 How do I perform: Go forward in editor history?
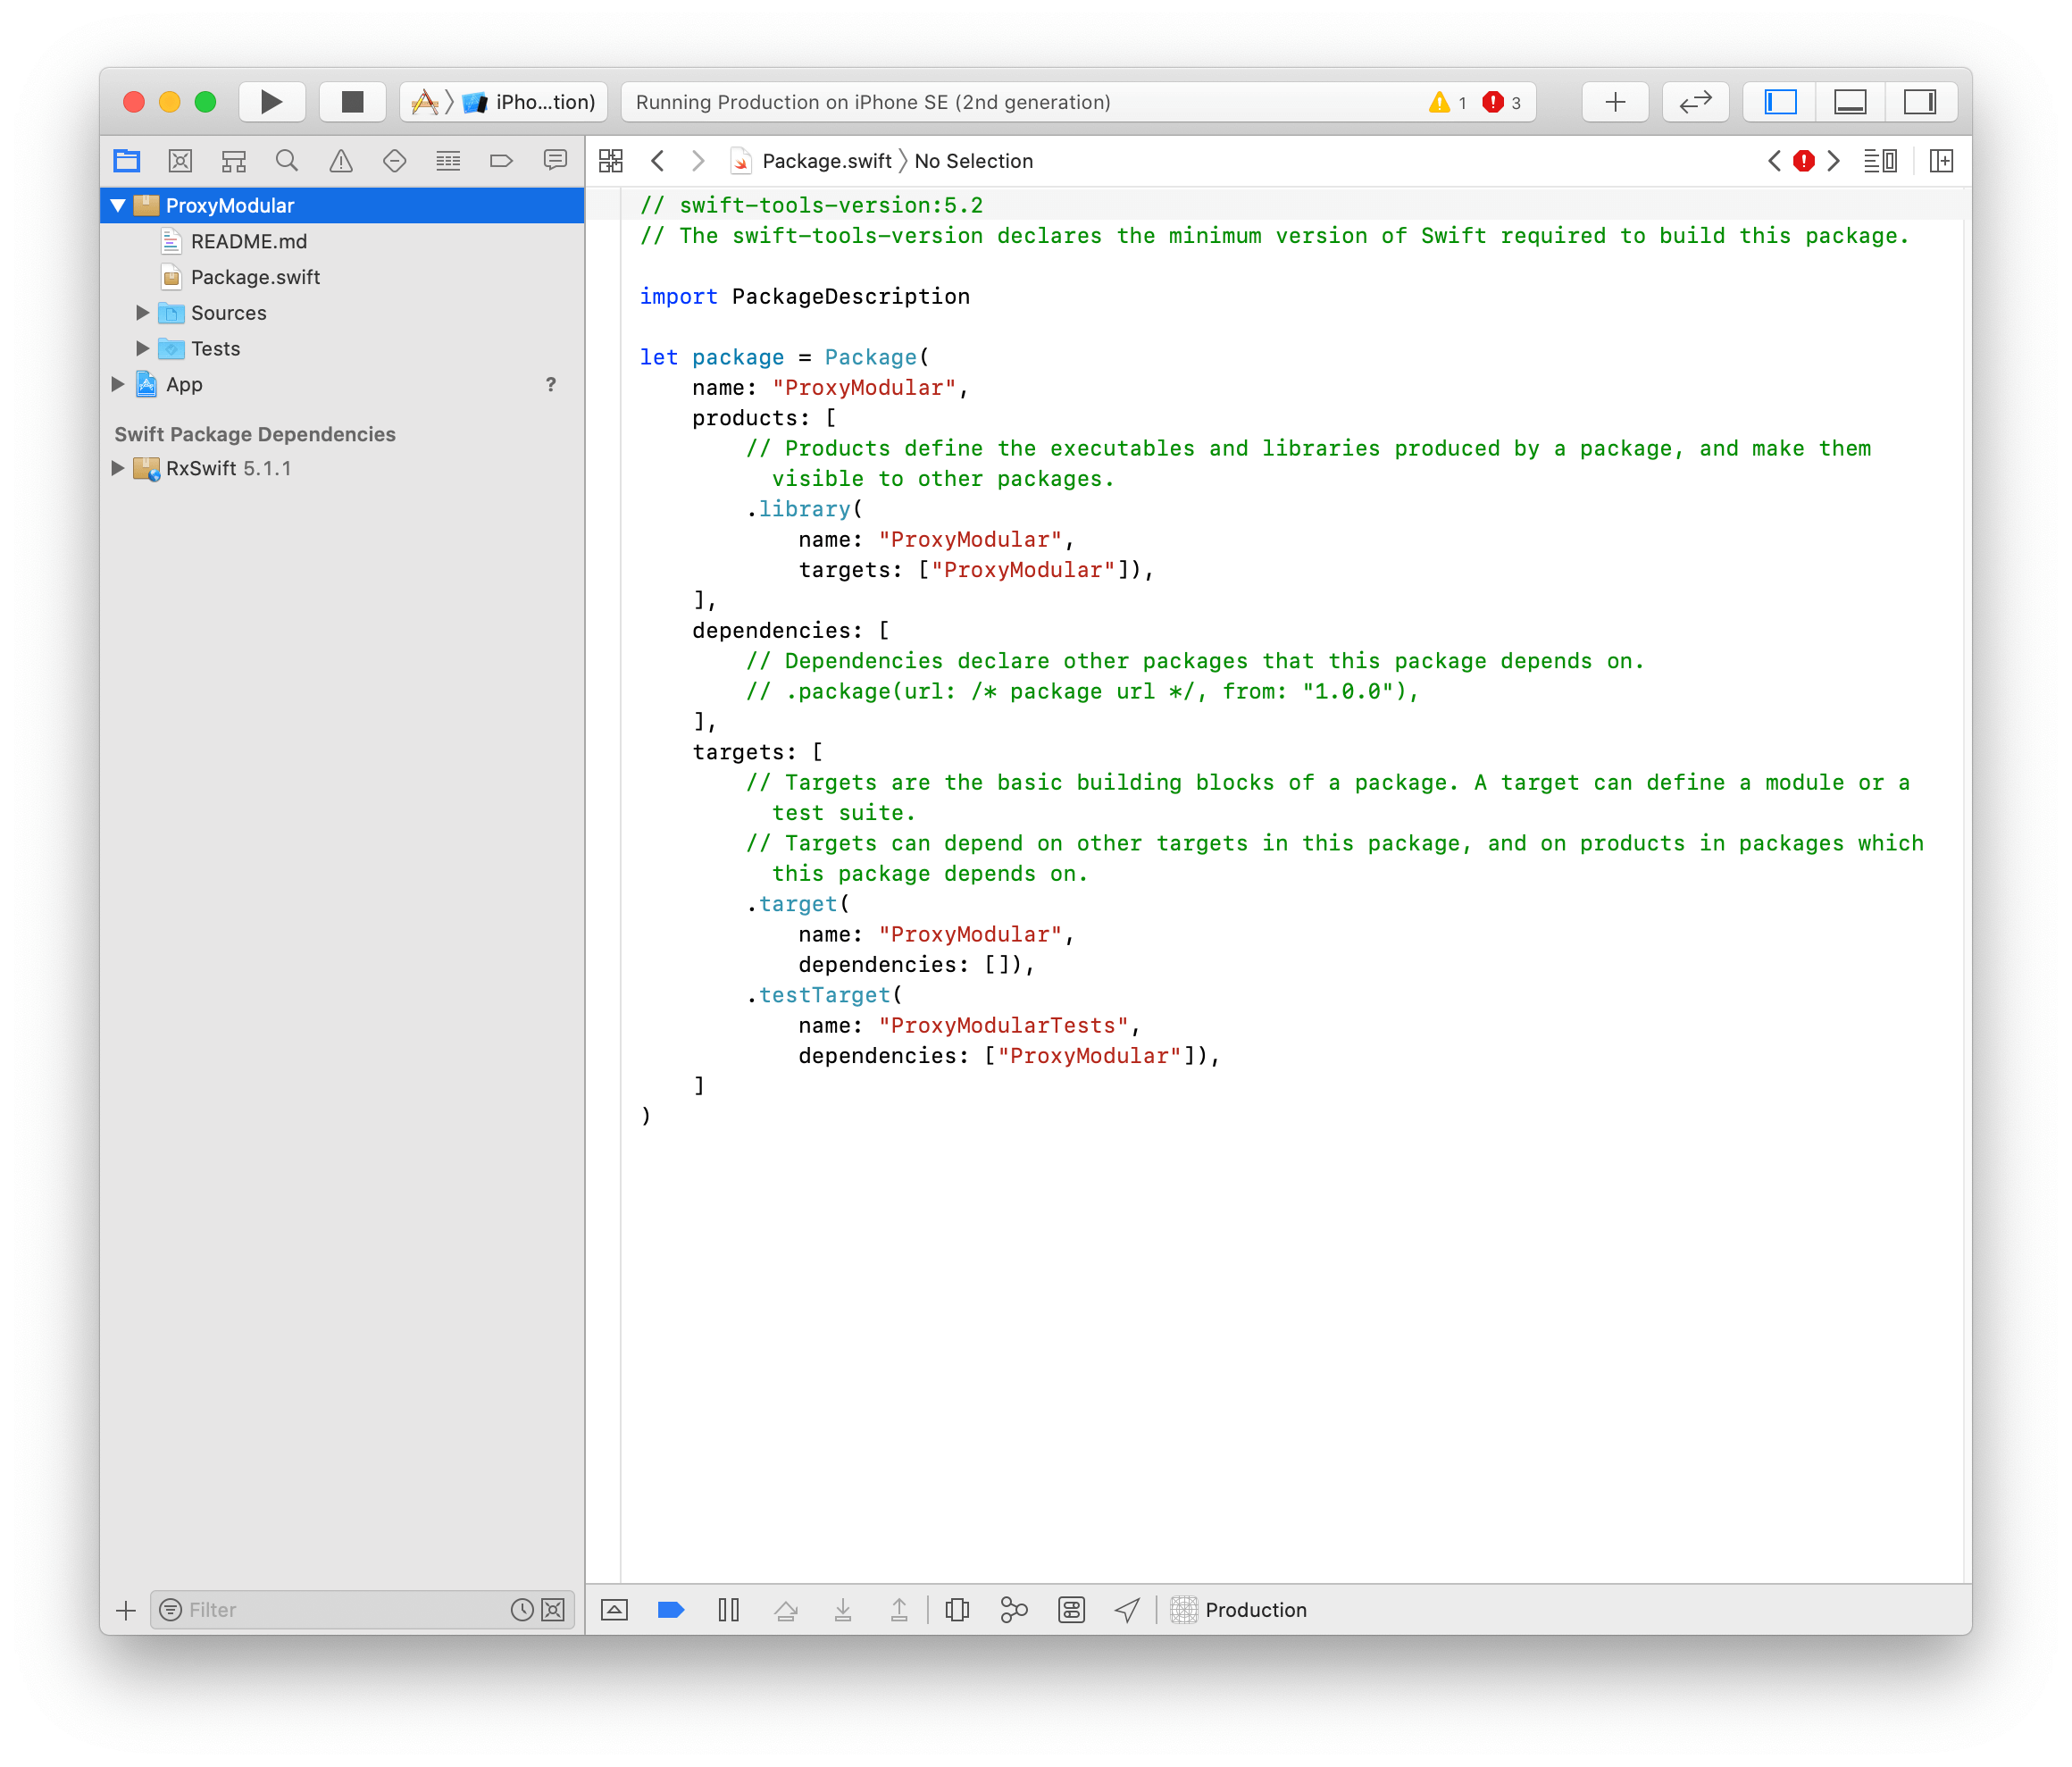click(698, 161)
